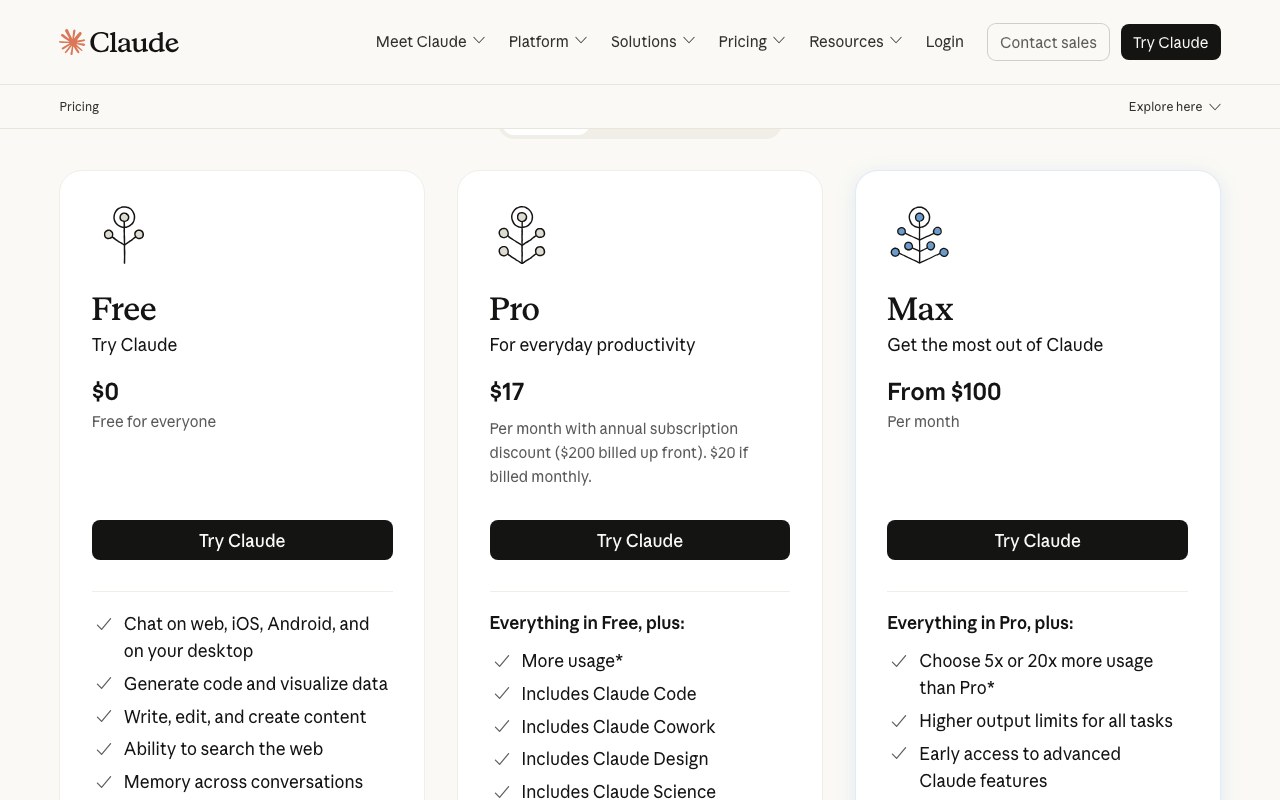Click the "Pro" plan heading
The height and width of the screenshot is (800, 1280).
[x=514, y=309]
